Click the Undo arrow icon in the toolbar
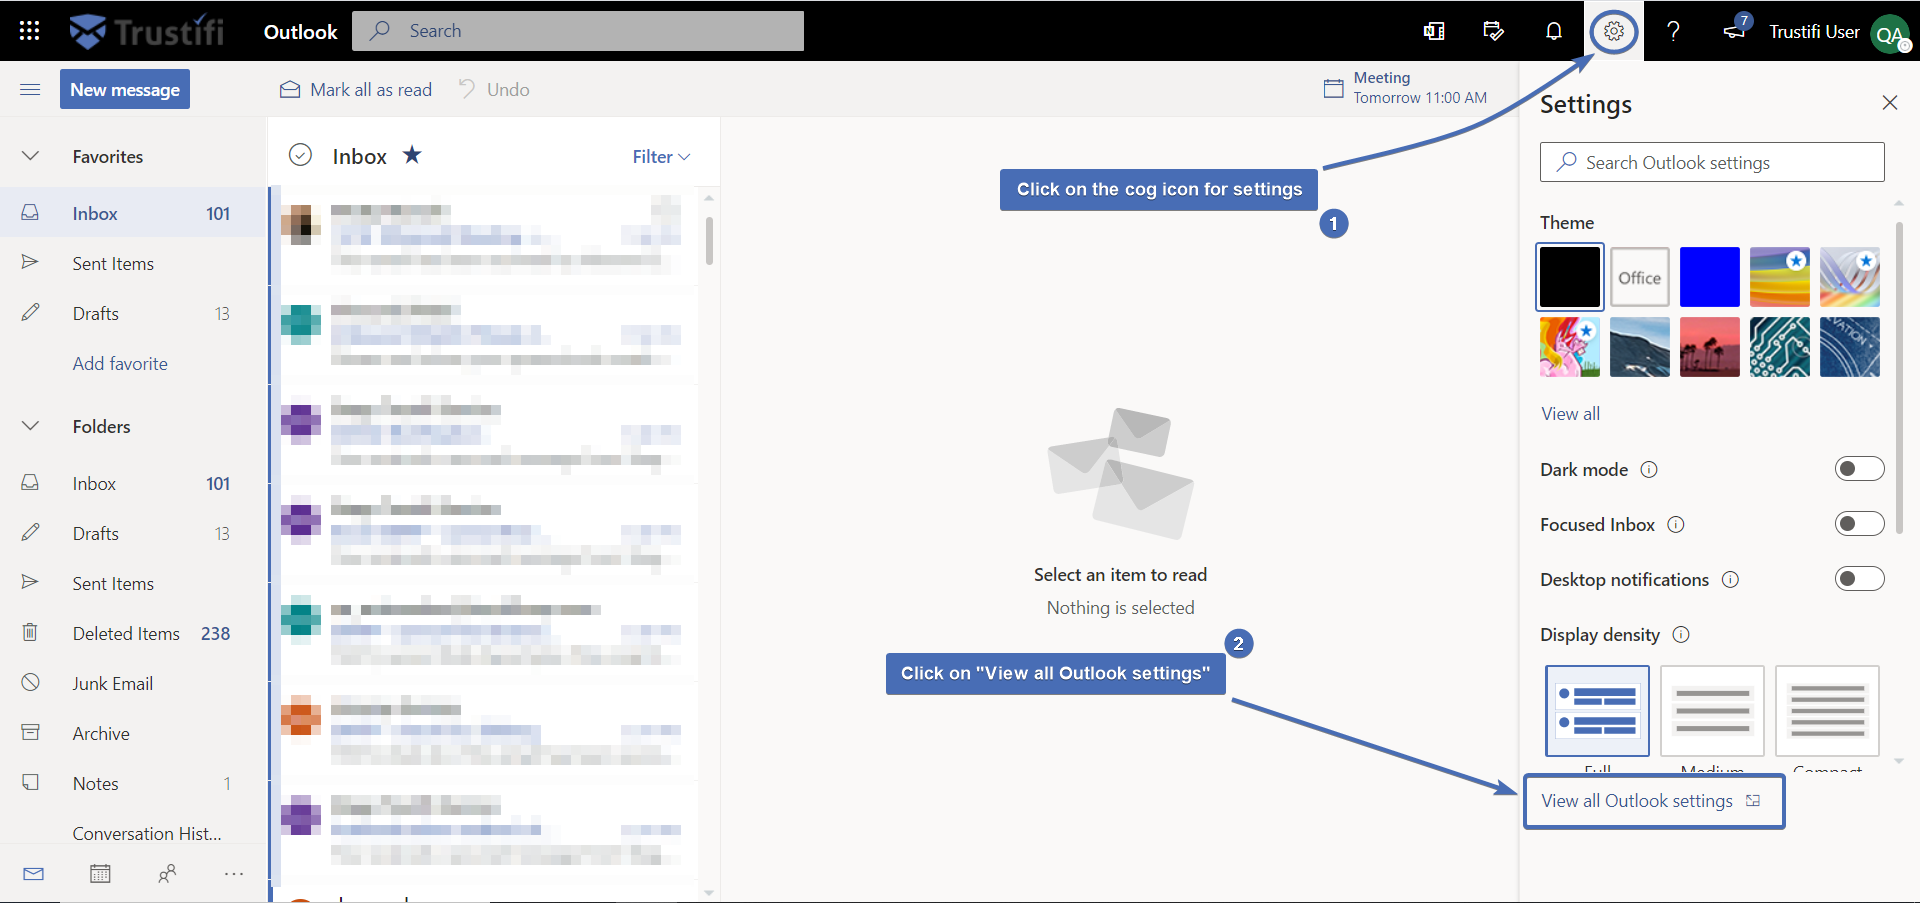 coord(467,89)
